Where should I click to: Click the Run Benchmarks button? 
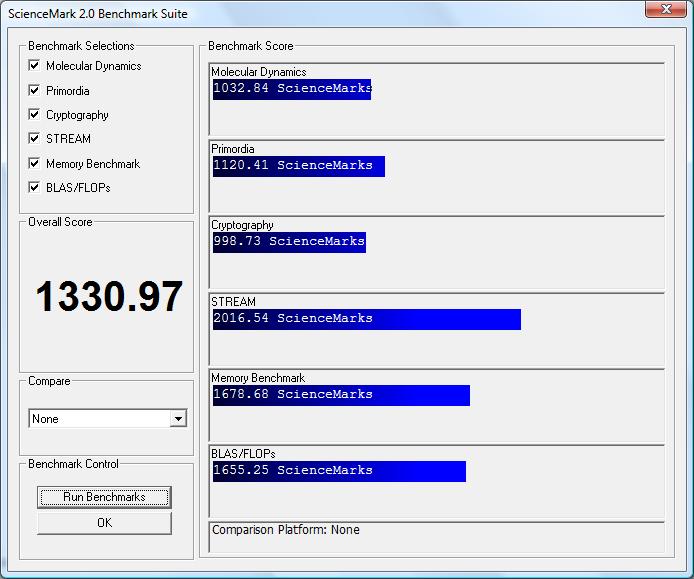[104, 497]
